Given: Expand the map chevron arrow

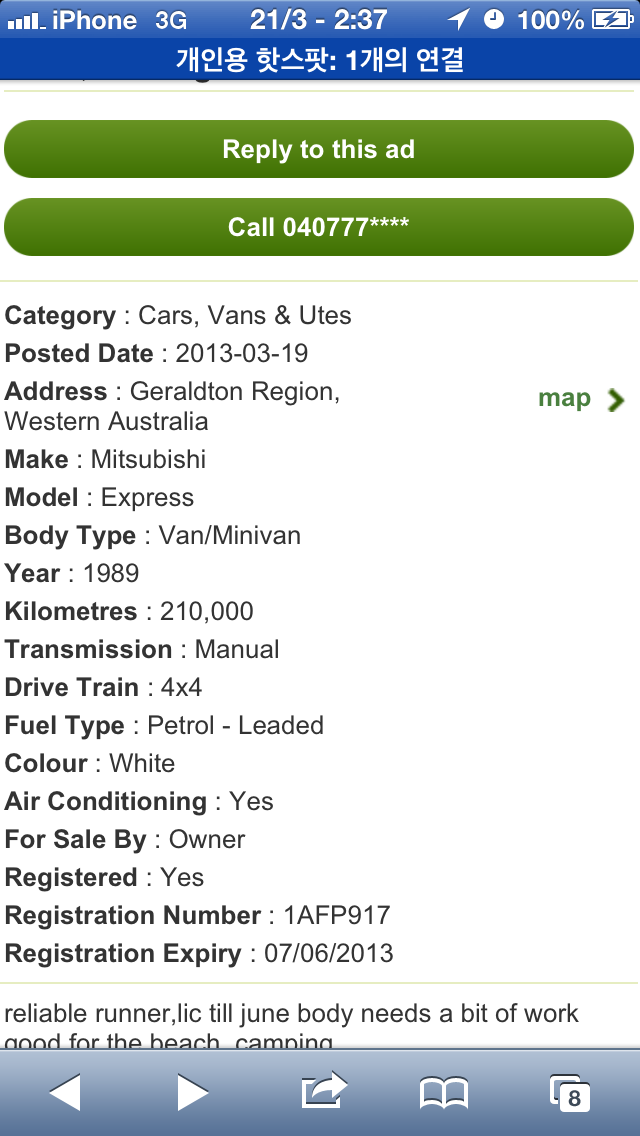Looking at the screenshot, I should pyautogui.click(x=616, y=400).
